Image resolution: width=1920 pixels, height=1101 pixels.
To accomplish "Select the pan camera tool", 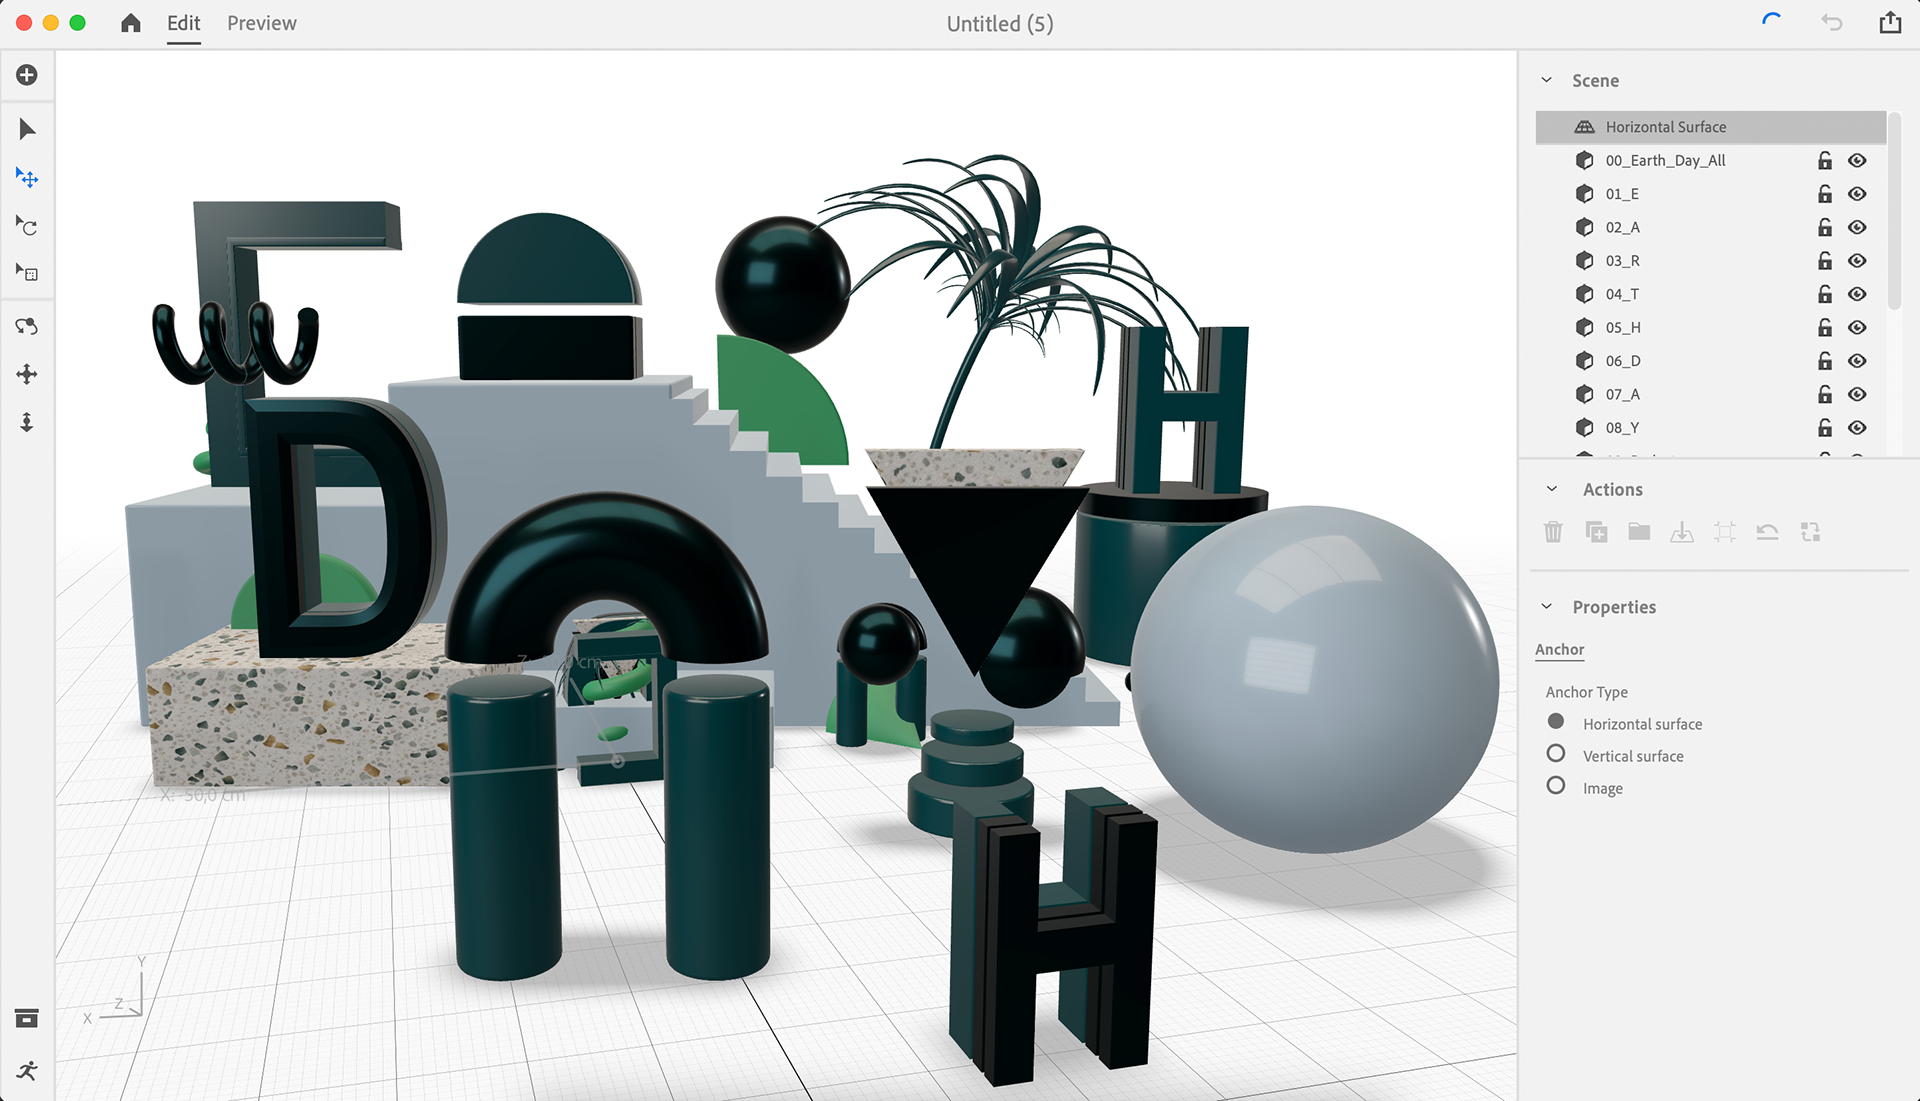I will coord(27,374).
